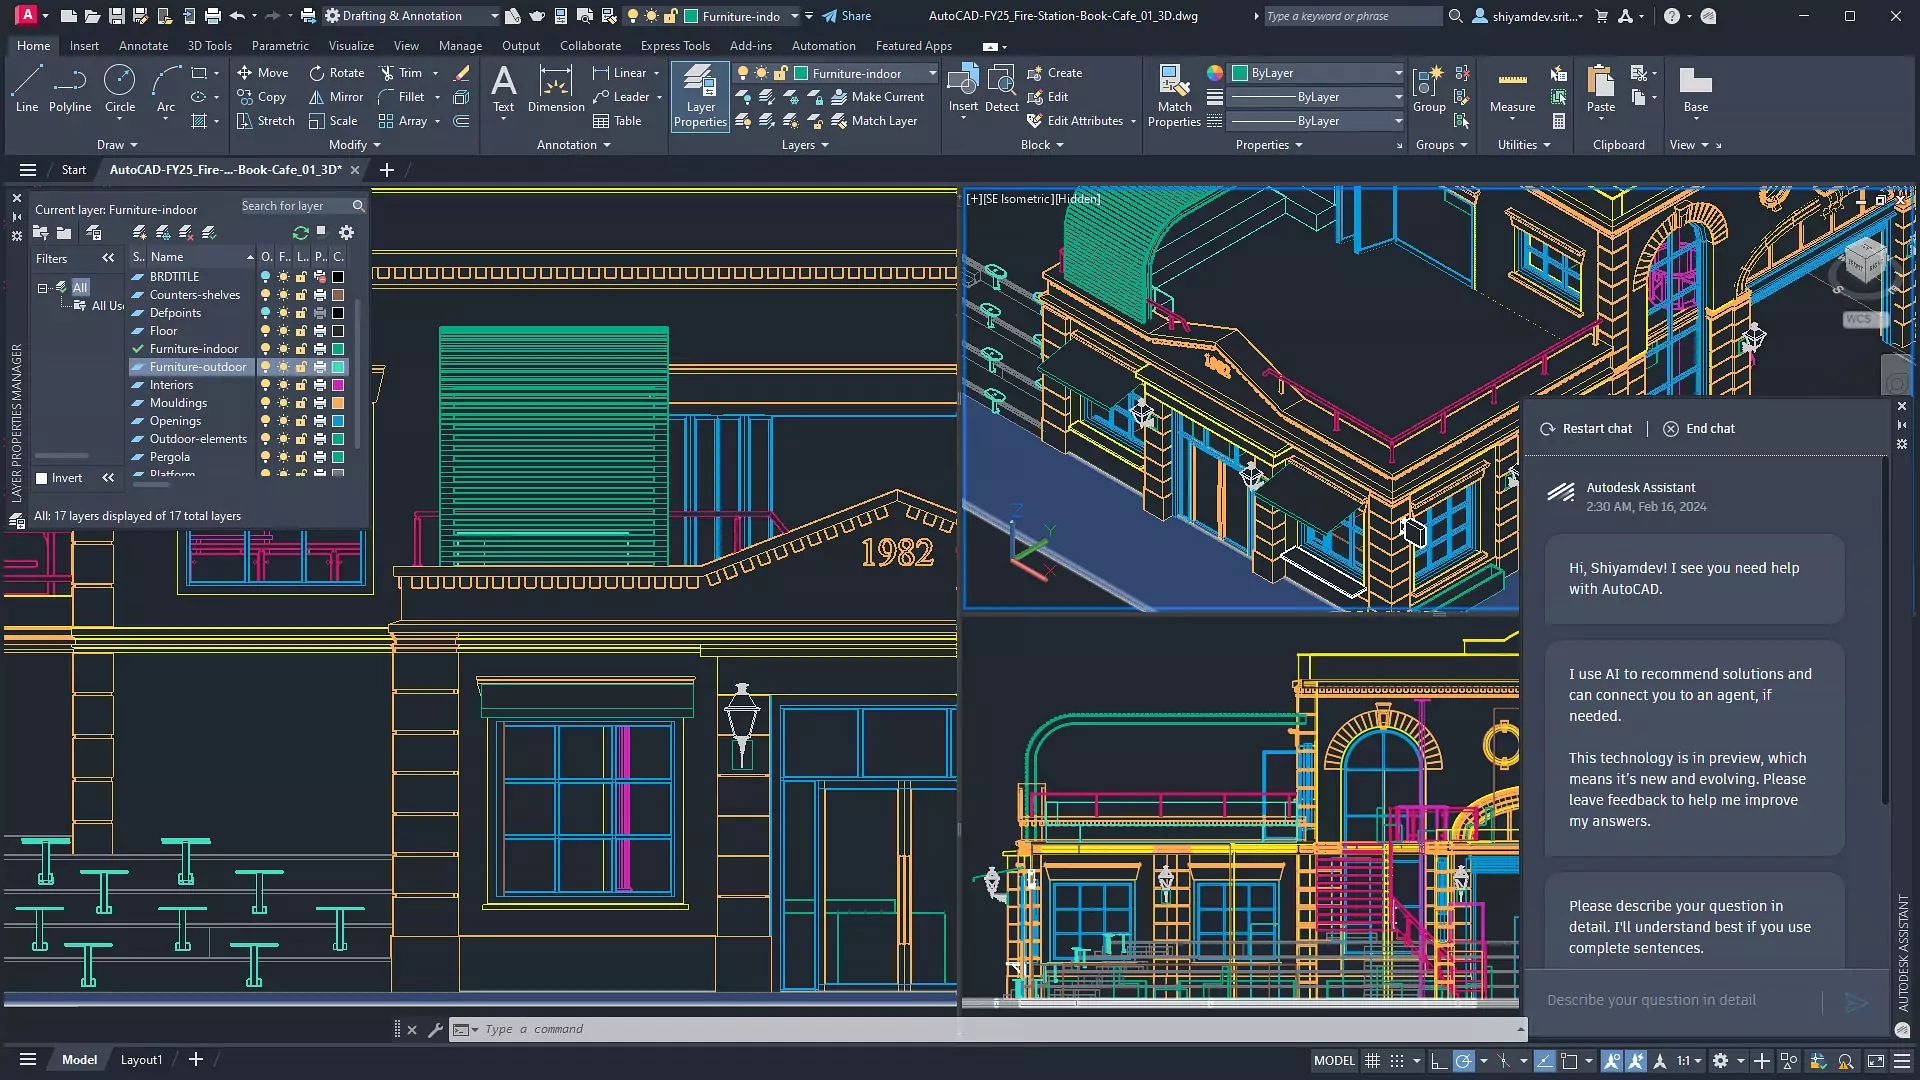The height and width of the screenshot is (1080, 1920).
Task: Open the Express Tools ribbon tab
Action: click(676, 46)
